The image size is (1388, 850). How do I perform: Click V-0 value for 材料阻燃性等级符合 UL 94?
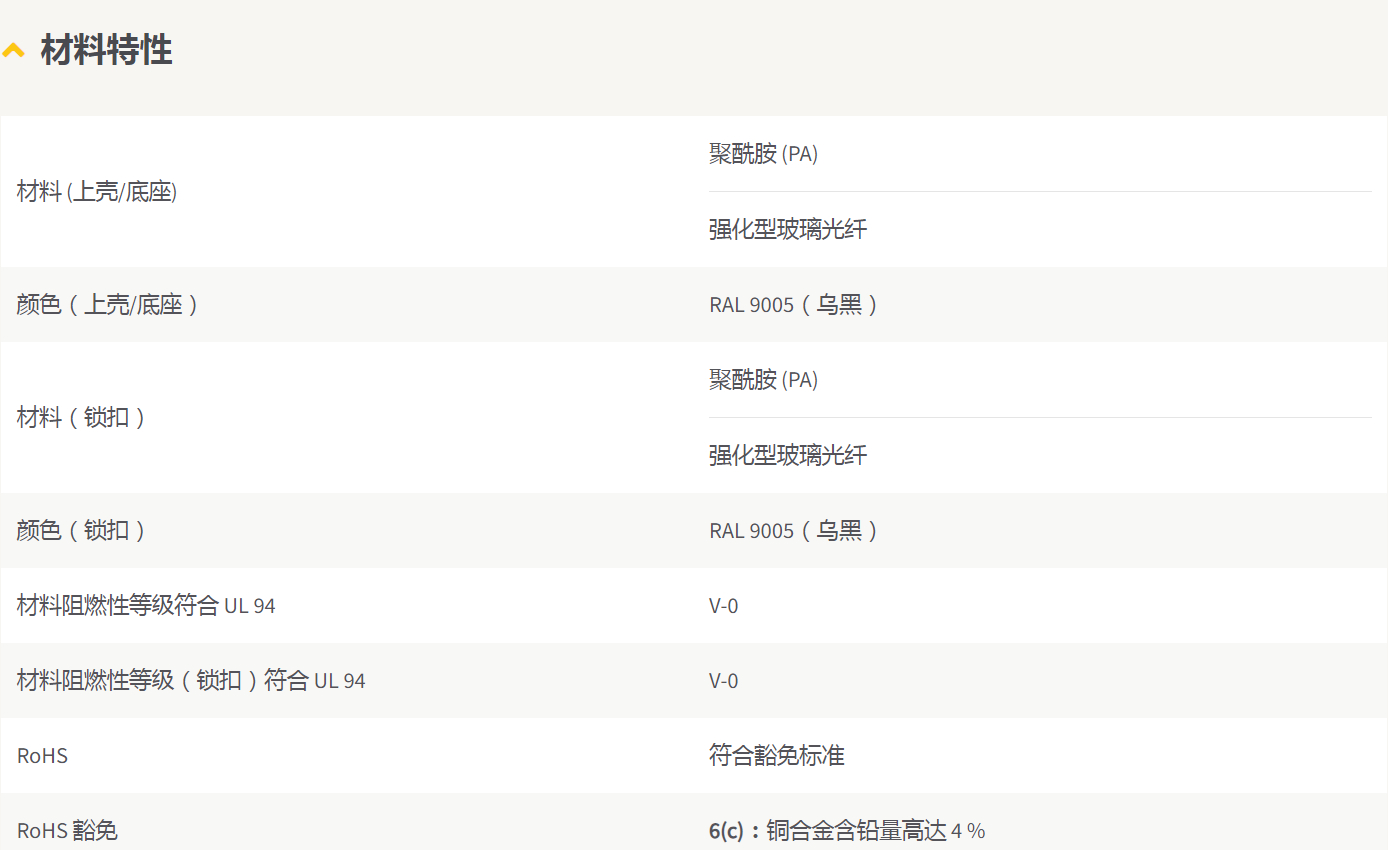coord(724,606)
